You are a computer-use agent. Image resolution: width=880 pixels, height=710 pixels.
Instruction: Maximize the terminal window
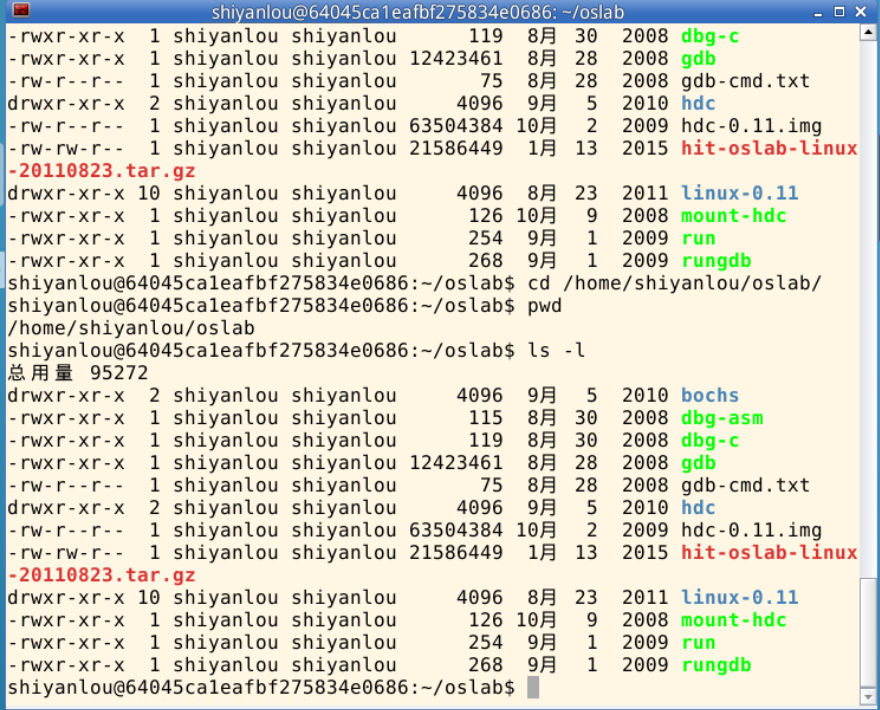840,11
